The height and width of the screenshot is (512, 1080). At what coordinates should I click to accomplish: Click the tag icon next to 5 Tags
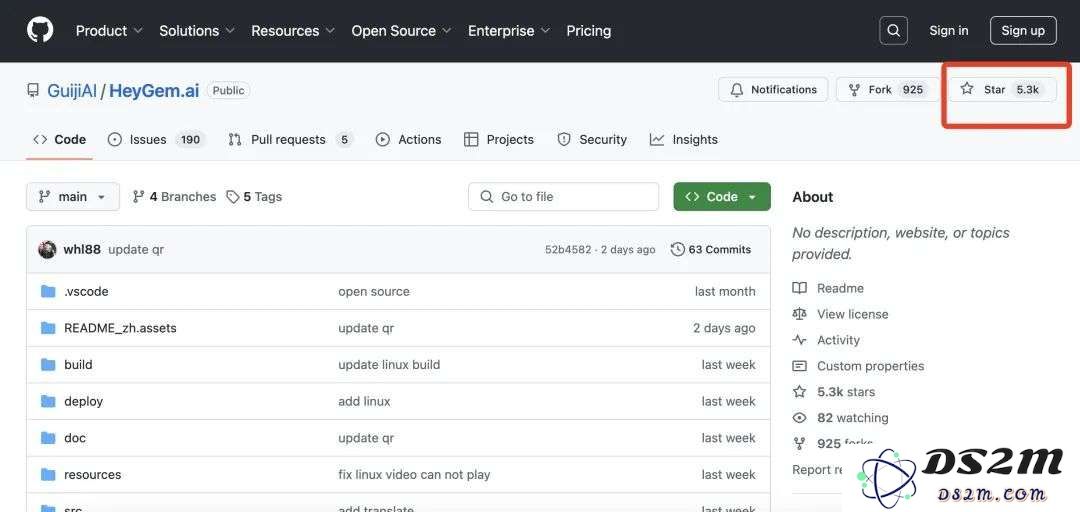tap(233, 197)
